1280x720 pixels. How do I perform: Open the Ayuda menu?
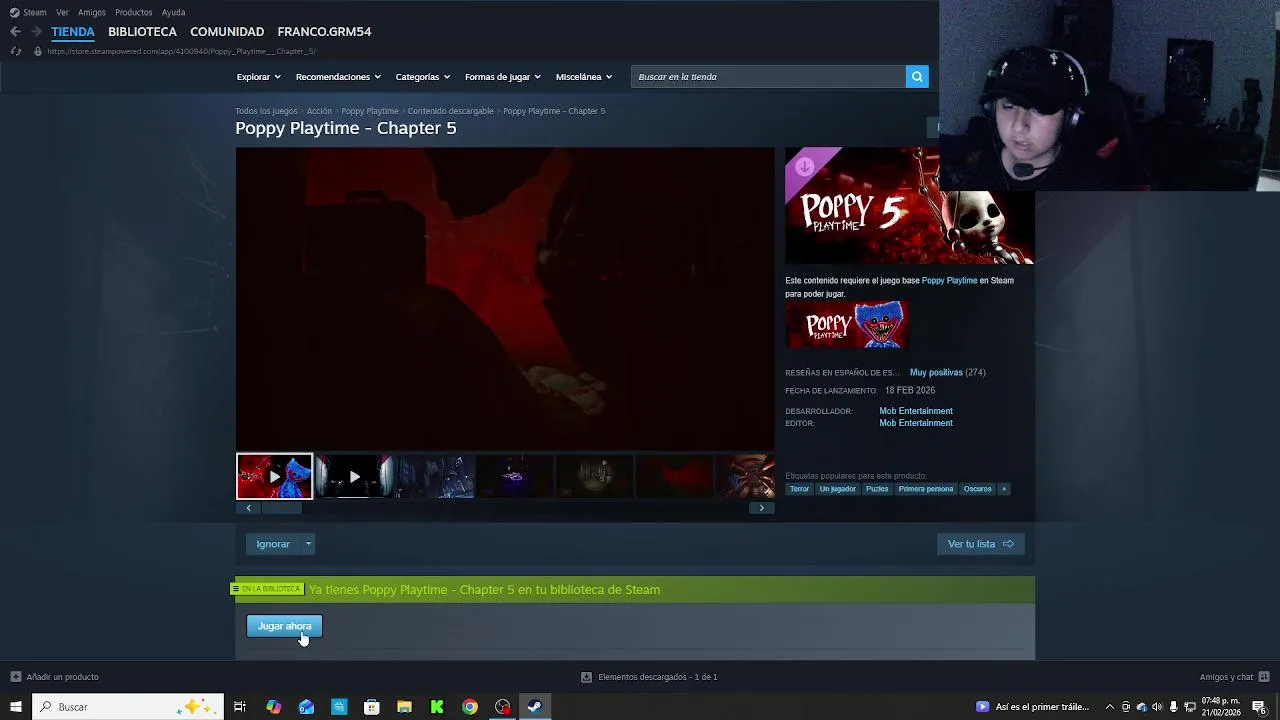[173, 12]
